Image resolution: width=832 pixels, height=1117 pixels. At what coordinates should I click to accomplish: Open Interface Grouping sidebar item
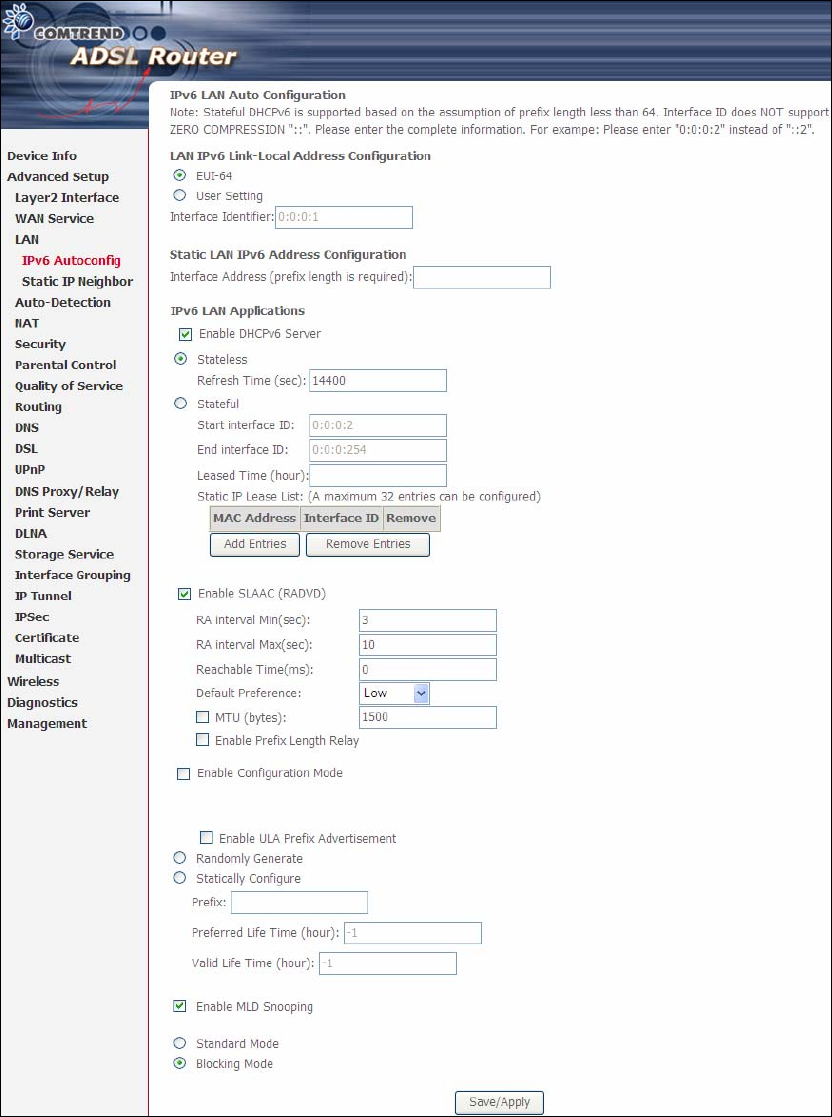[x=73, y=575]
